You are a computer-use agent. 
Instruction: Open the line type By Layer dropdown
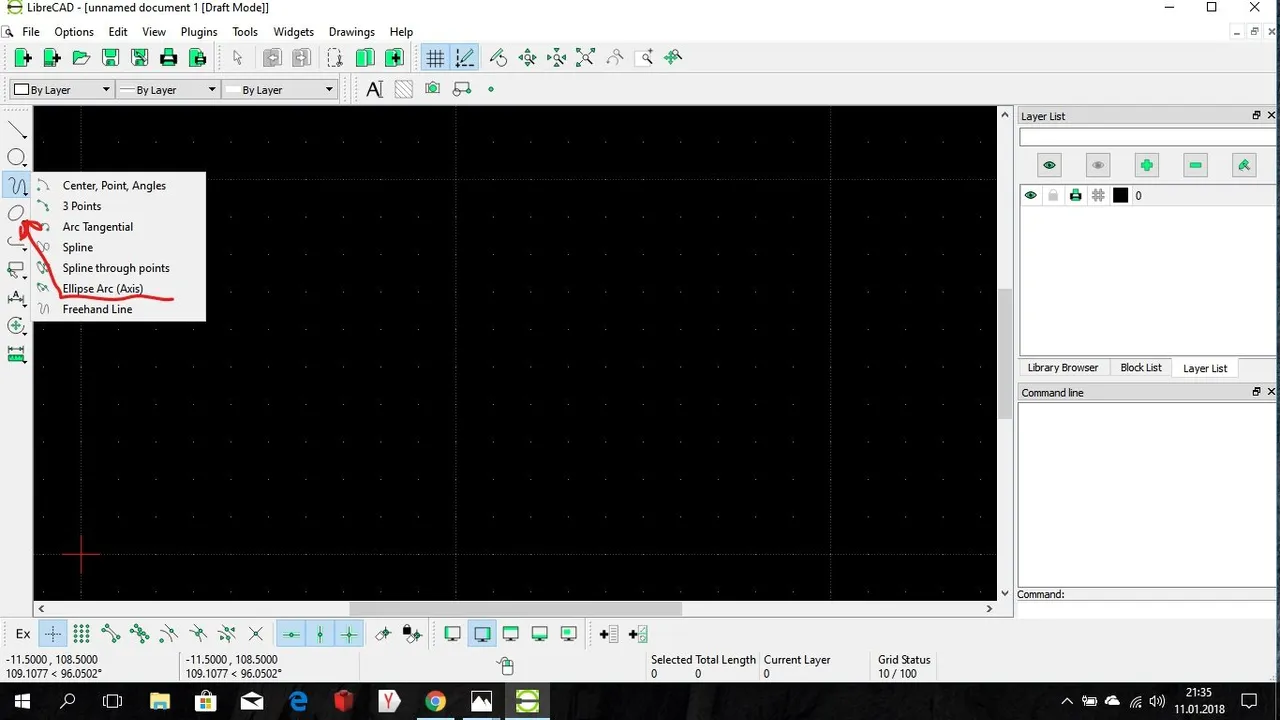tap(279, 89)
